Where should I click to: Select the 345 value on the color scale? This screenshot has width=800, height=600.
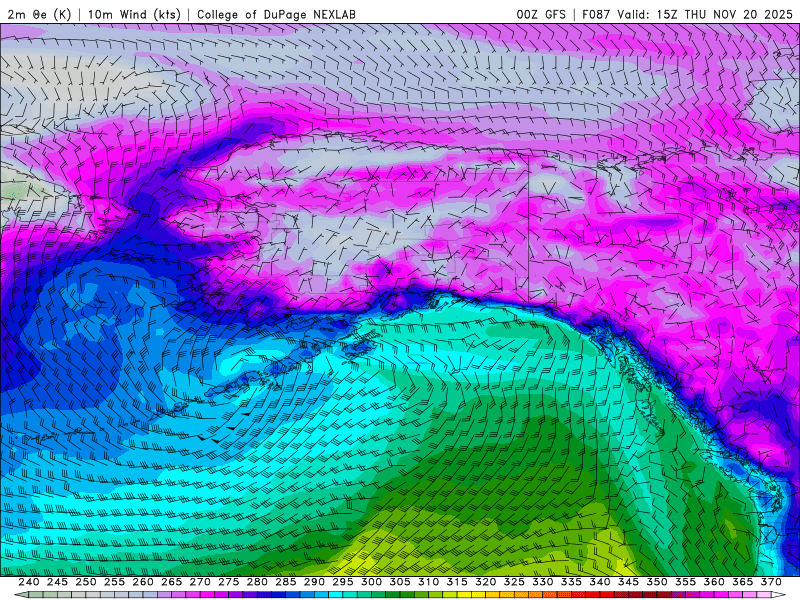[x=629, y=582]
